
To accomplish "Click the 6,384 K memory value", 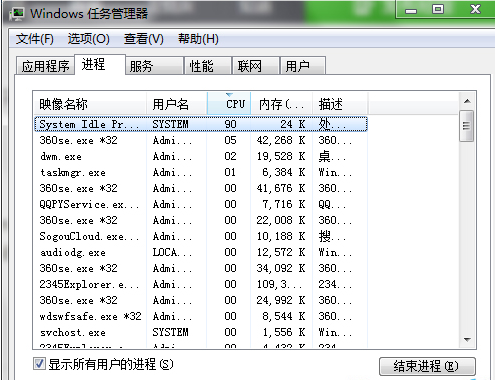I will point(284,172).
